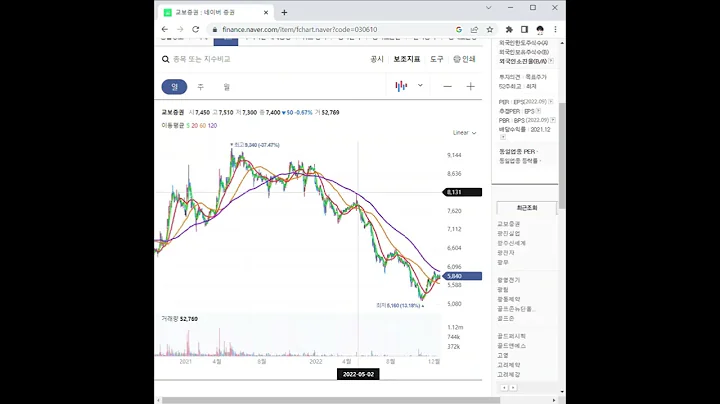
Task: Open 고려제강 from recent list
Action: (x=509, y=375)
